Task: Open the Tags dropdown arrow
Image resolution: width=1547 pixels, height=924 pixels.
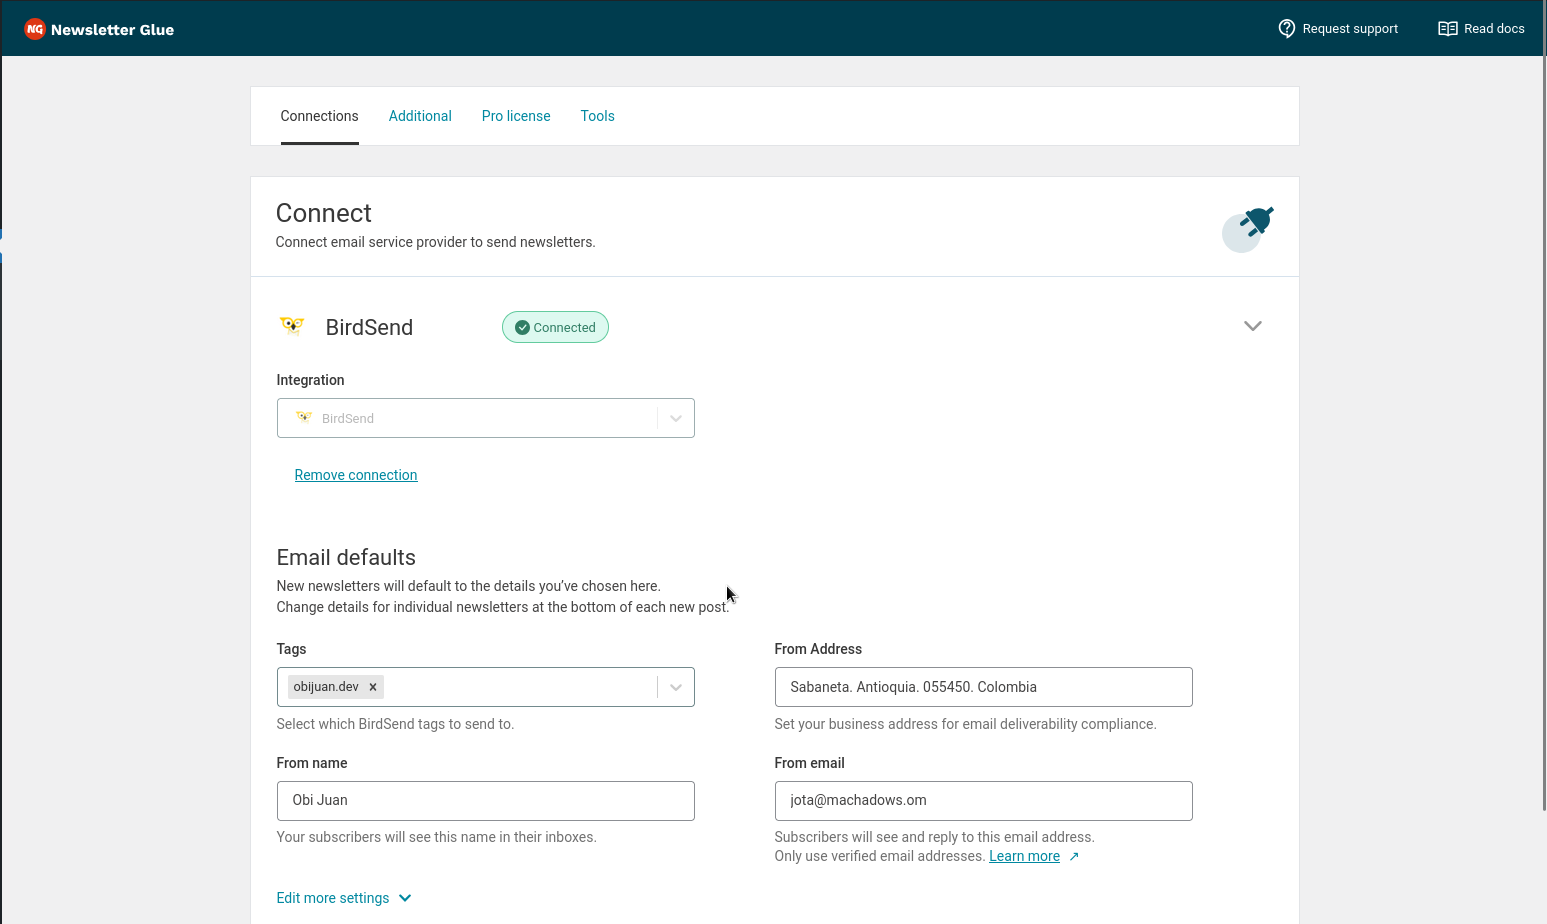Action: [676, 687]
